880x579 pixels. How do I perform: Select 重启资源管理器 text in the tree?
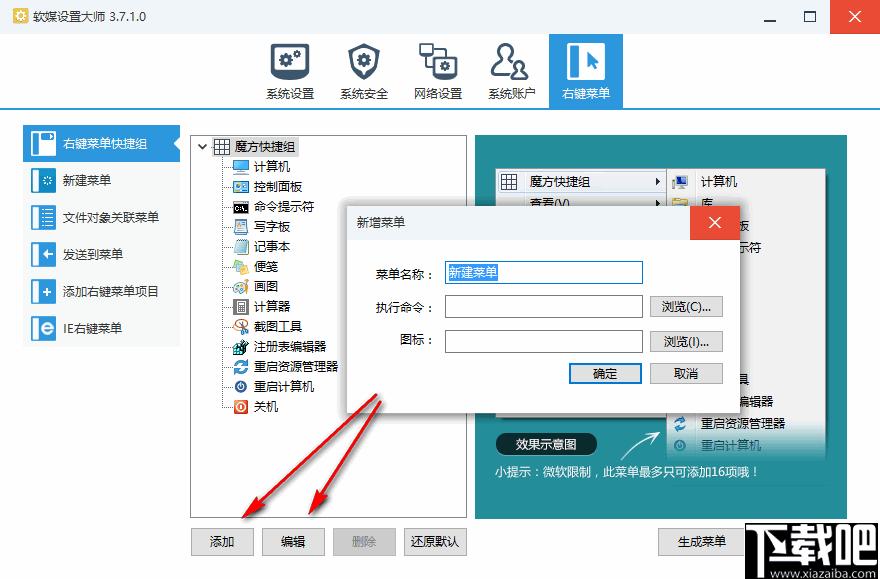click(296, 367)
